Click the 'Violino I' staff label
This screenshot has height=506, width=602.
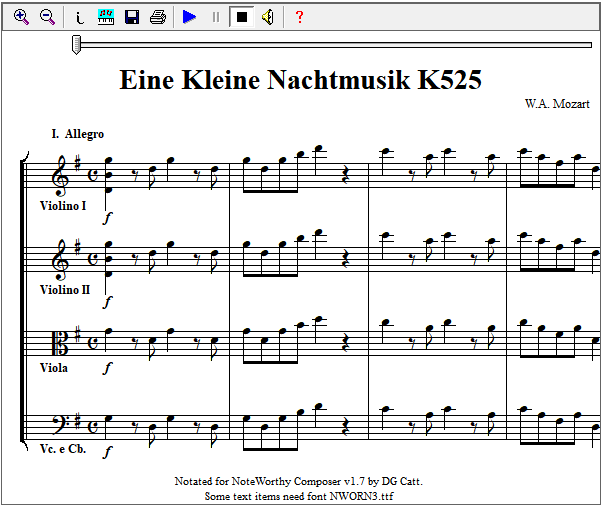tap(63, 206)
